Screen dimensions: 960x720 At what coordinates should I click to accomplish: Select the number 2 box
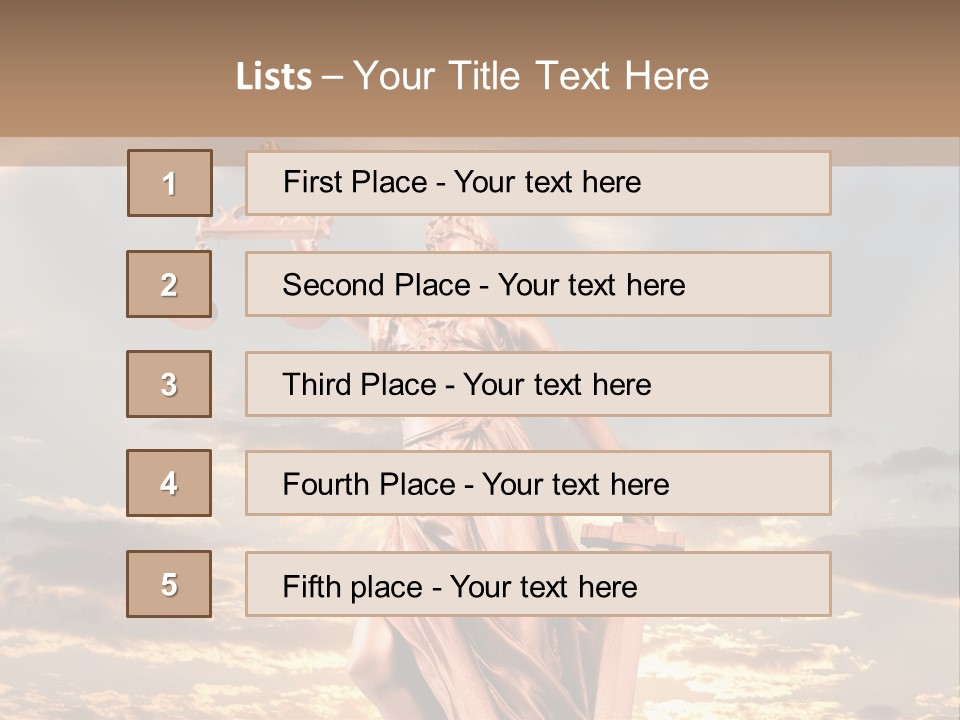point(169,284)
